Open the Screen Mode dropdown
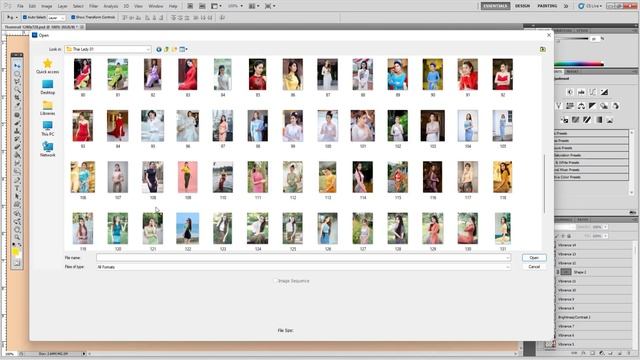This screenshot has width=640, height=360. click(270, 6)
